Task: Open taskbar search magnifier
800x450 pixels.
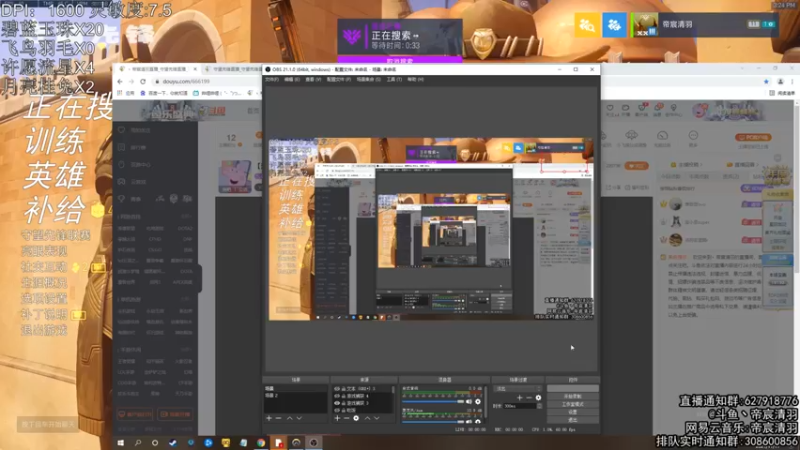Action: click(138, 443)
